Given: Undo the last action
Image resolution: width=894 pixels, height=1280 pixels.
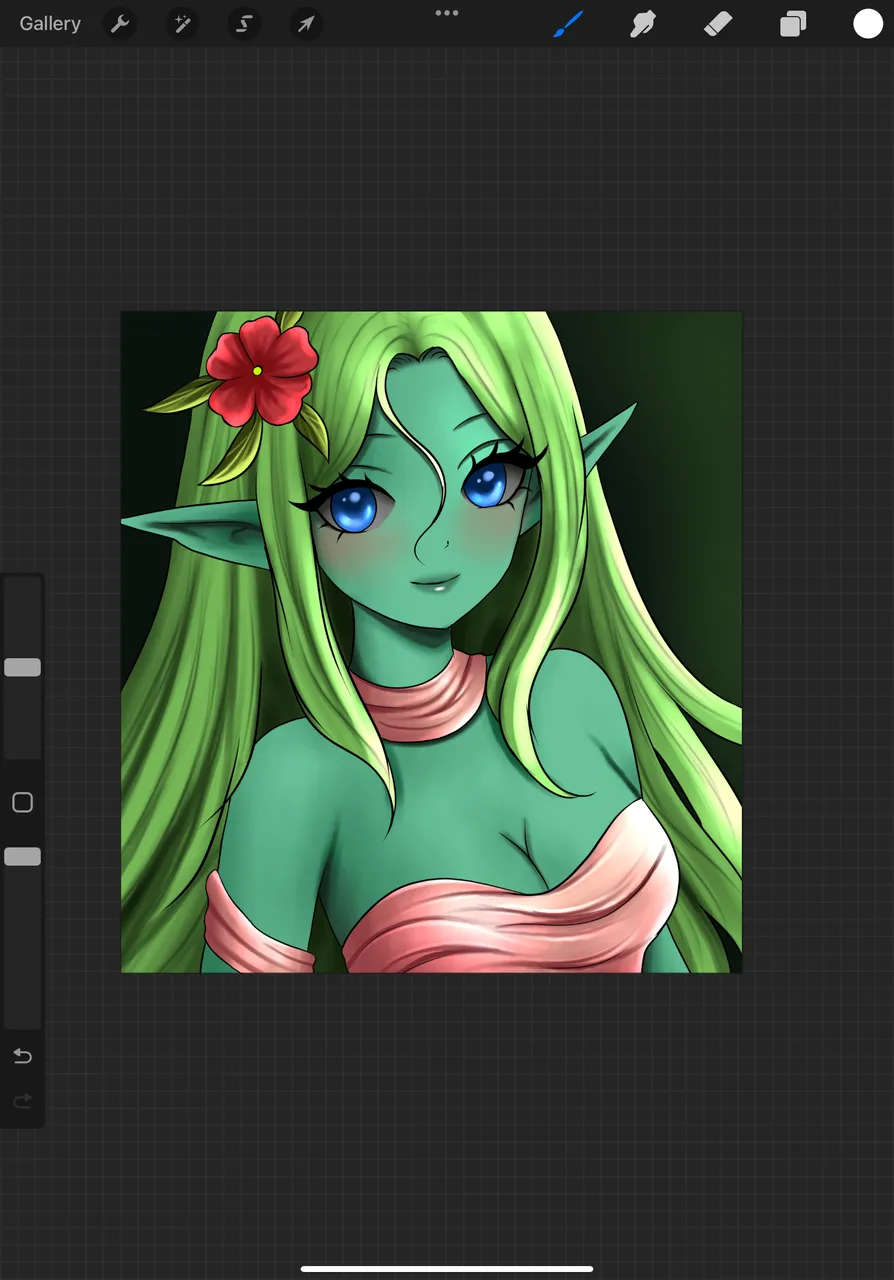Looking at the screenshot, I should (x=22, y=1056).
